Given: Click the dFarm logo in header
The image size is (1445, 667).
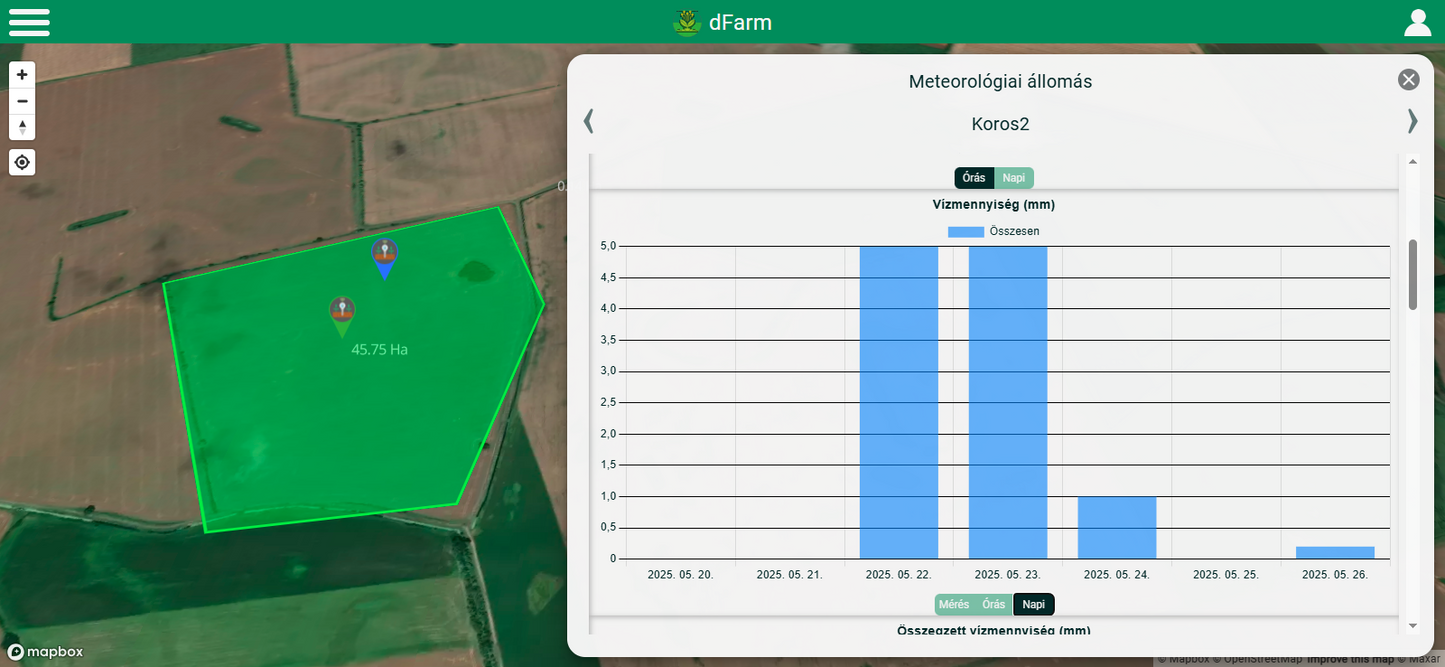Looking at the screenshot, I should [722, 22].
